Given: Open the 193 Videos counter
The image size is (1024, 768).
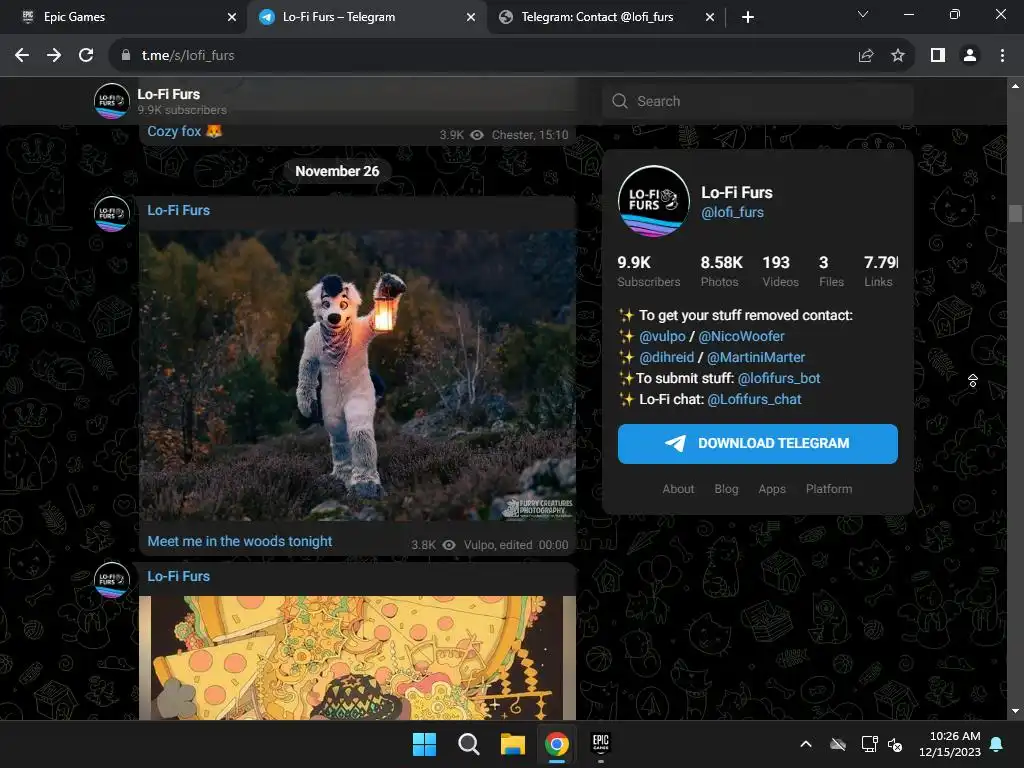Looking at the screenshot, I should 780,271.
